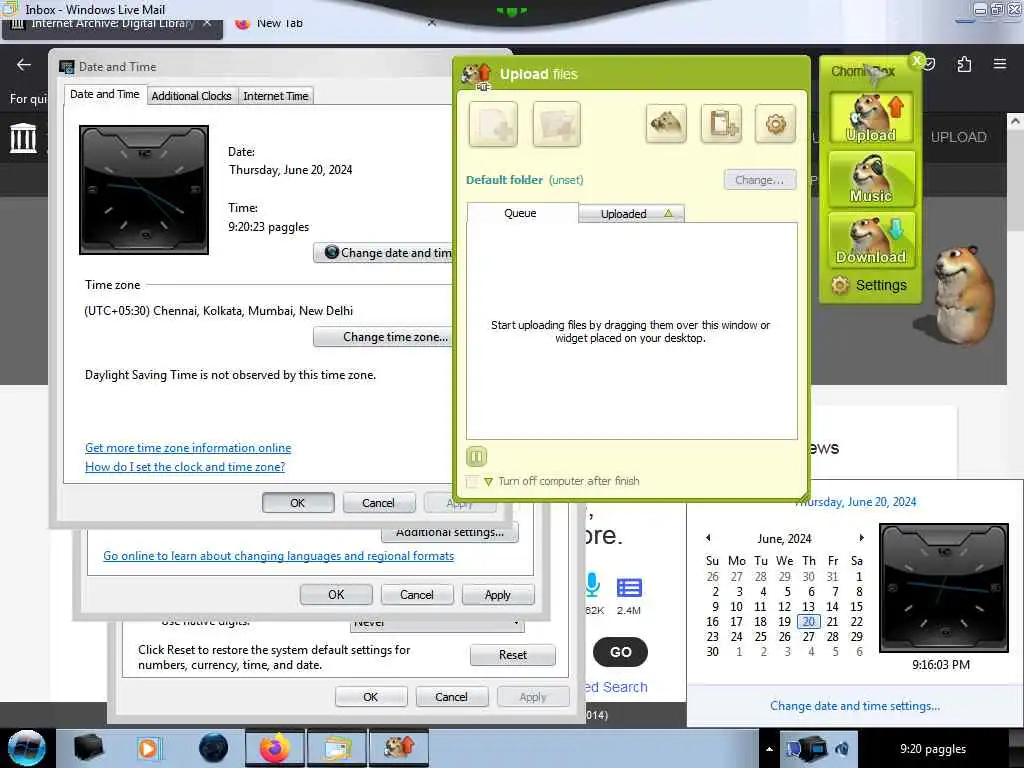
Task: Open the browser extensions puzzle icon
Action: tap(964, 64)
